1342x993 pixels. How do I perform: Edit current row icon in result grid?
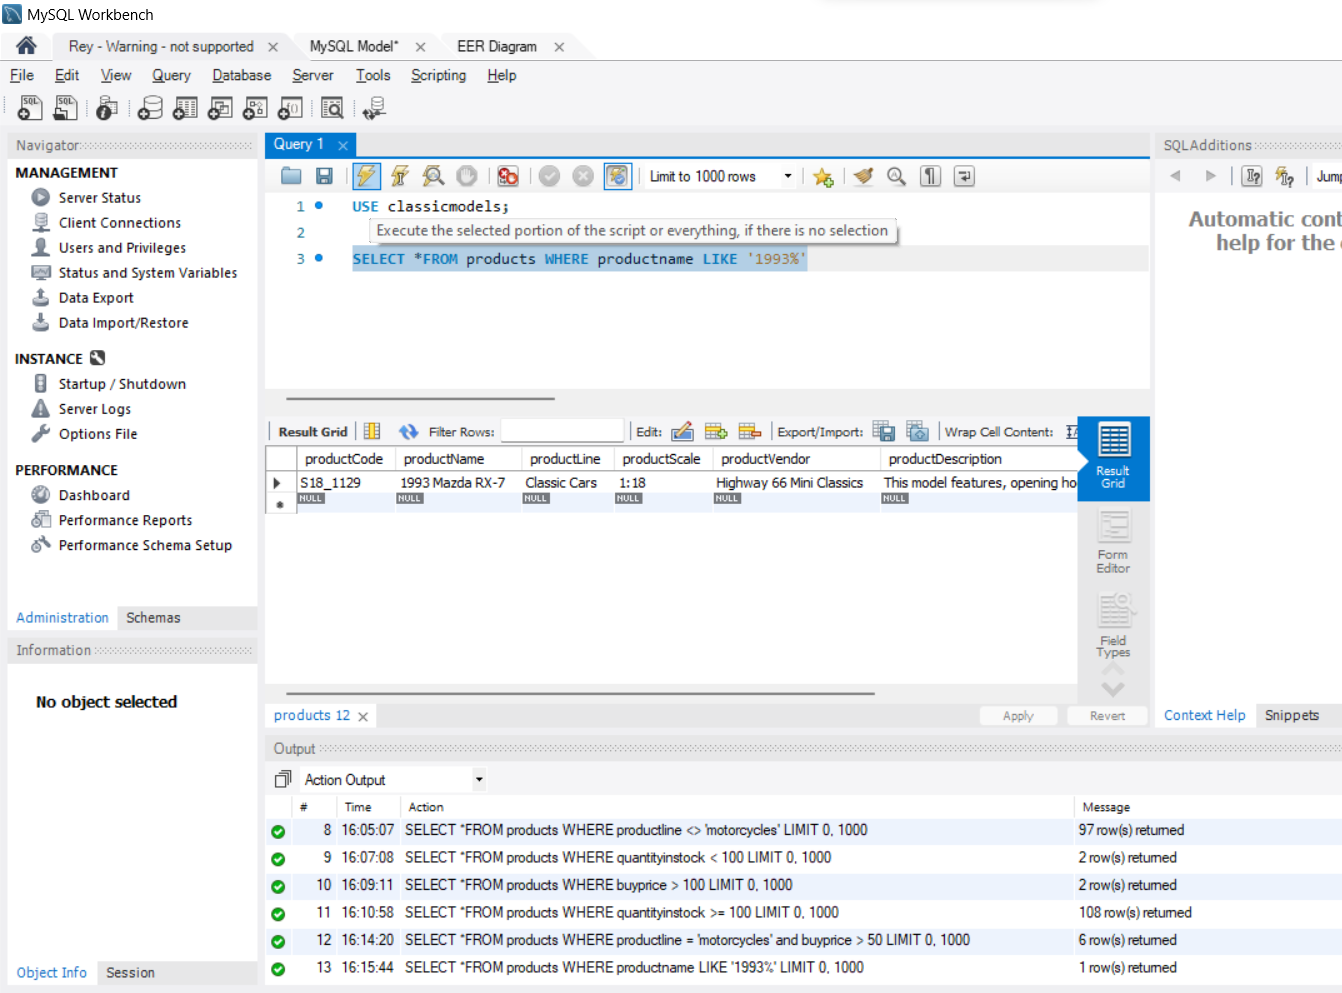(x=682, y=431)
